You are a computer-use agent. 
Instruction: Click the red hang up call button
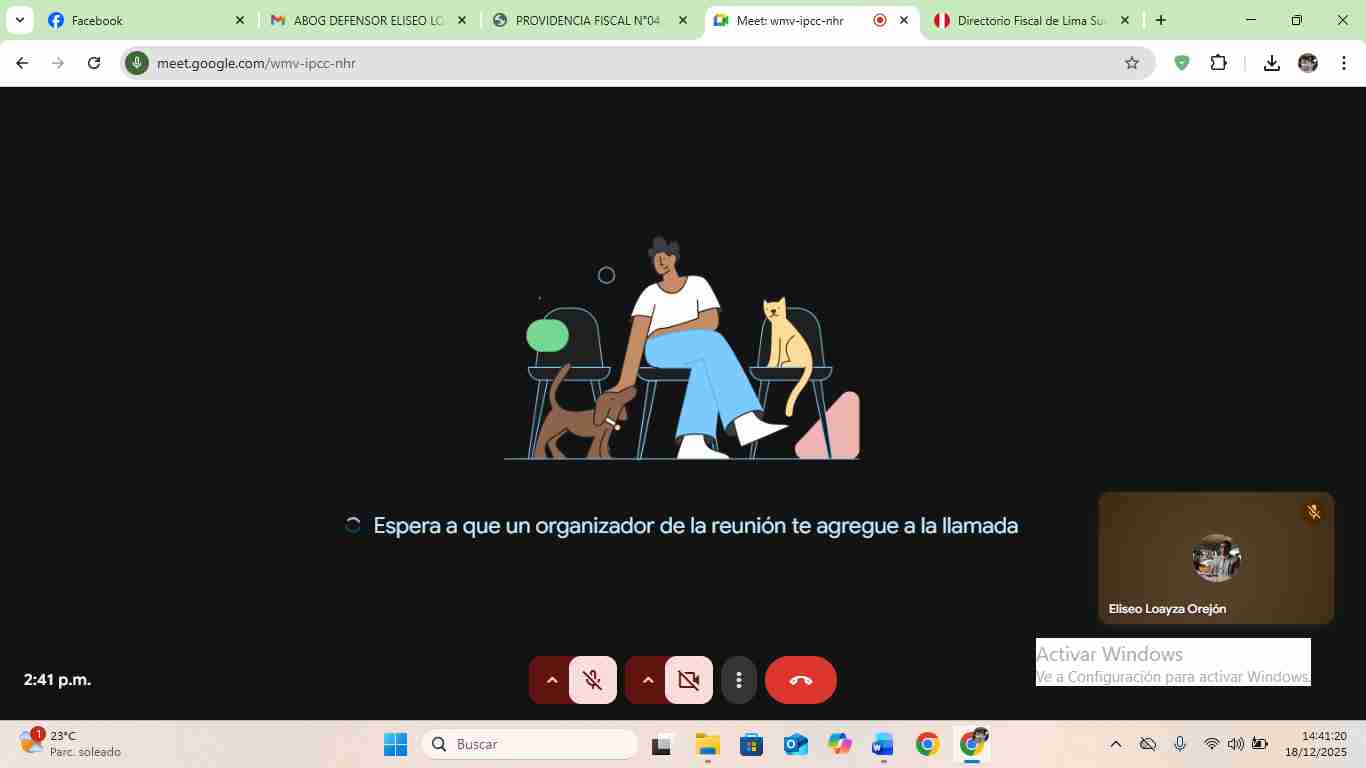coord(800,680)
